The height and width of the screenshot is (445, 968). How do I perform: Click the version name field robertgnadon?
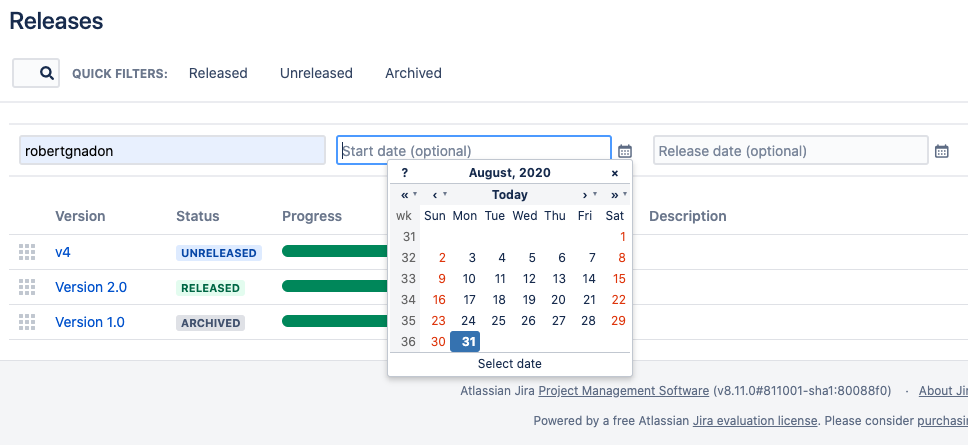[172, 151]
